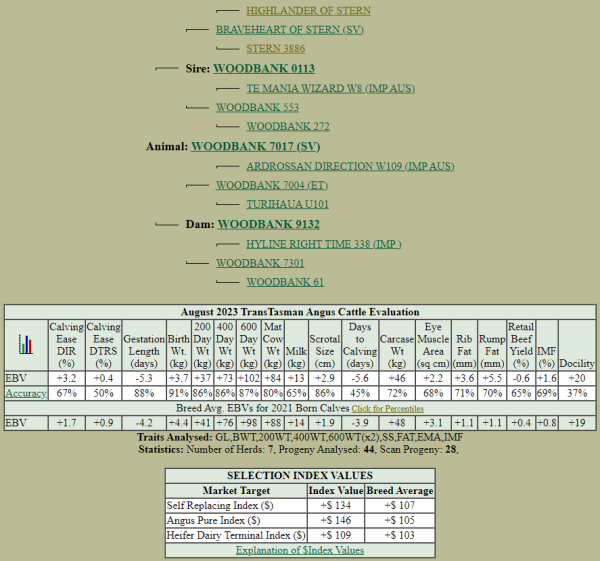Open TURIHAUA U101 link
The image size is (600, 561).
click(287, 204)
